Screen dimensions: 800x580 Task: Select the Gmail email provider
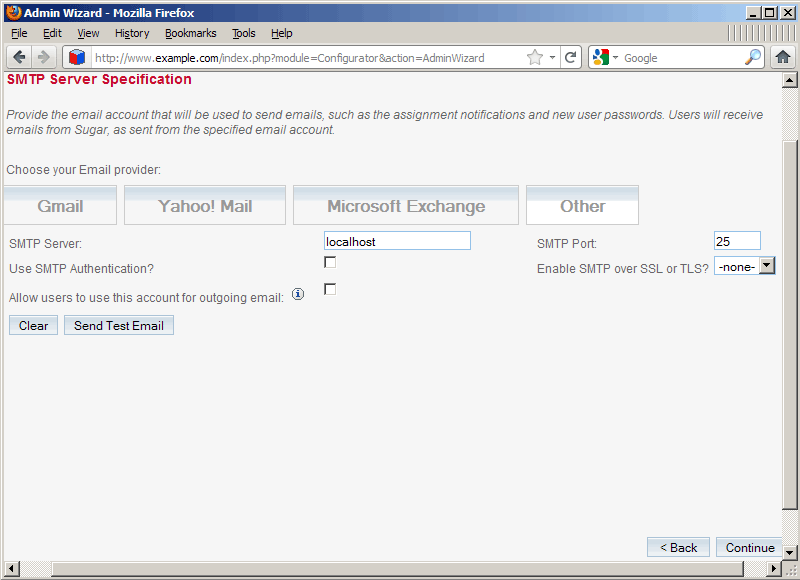click(60, 205)
